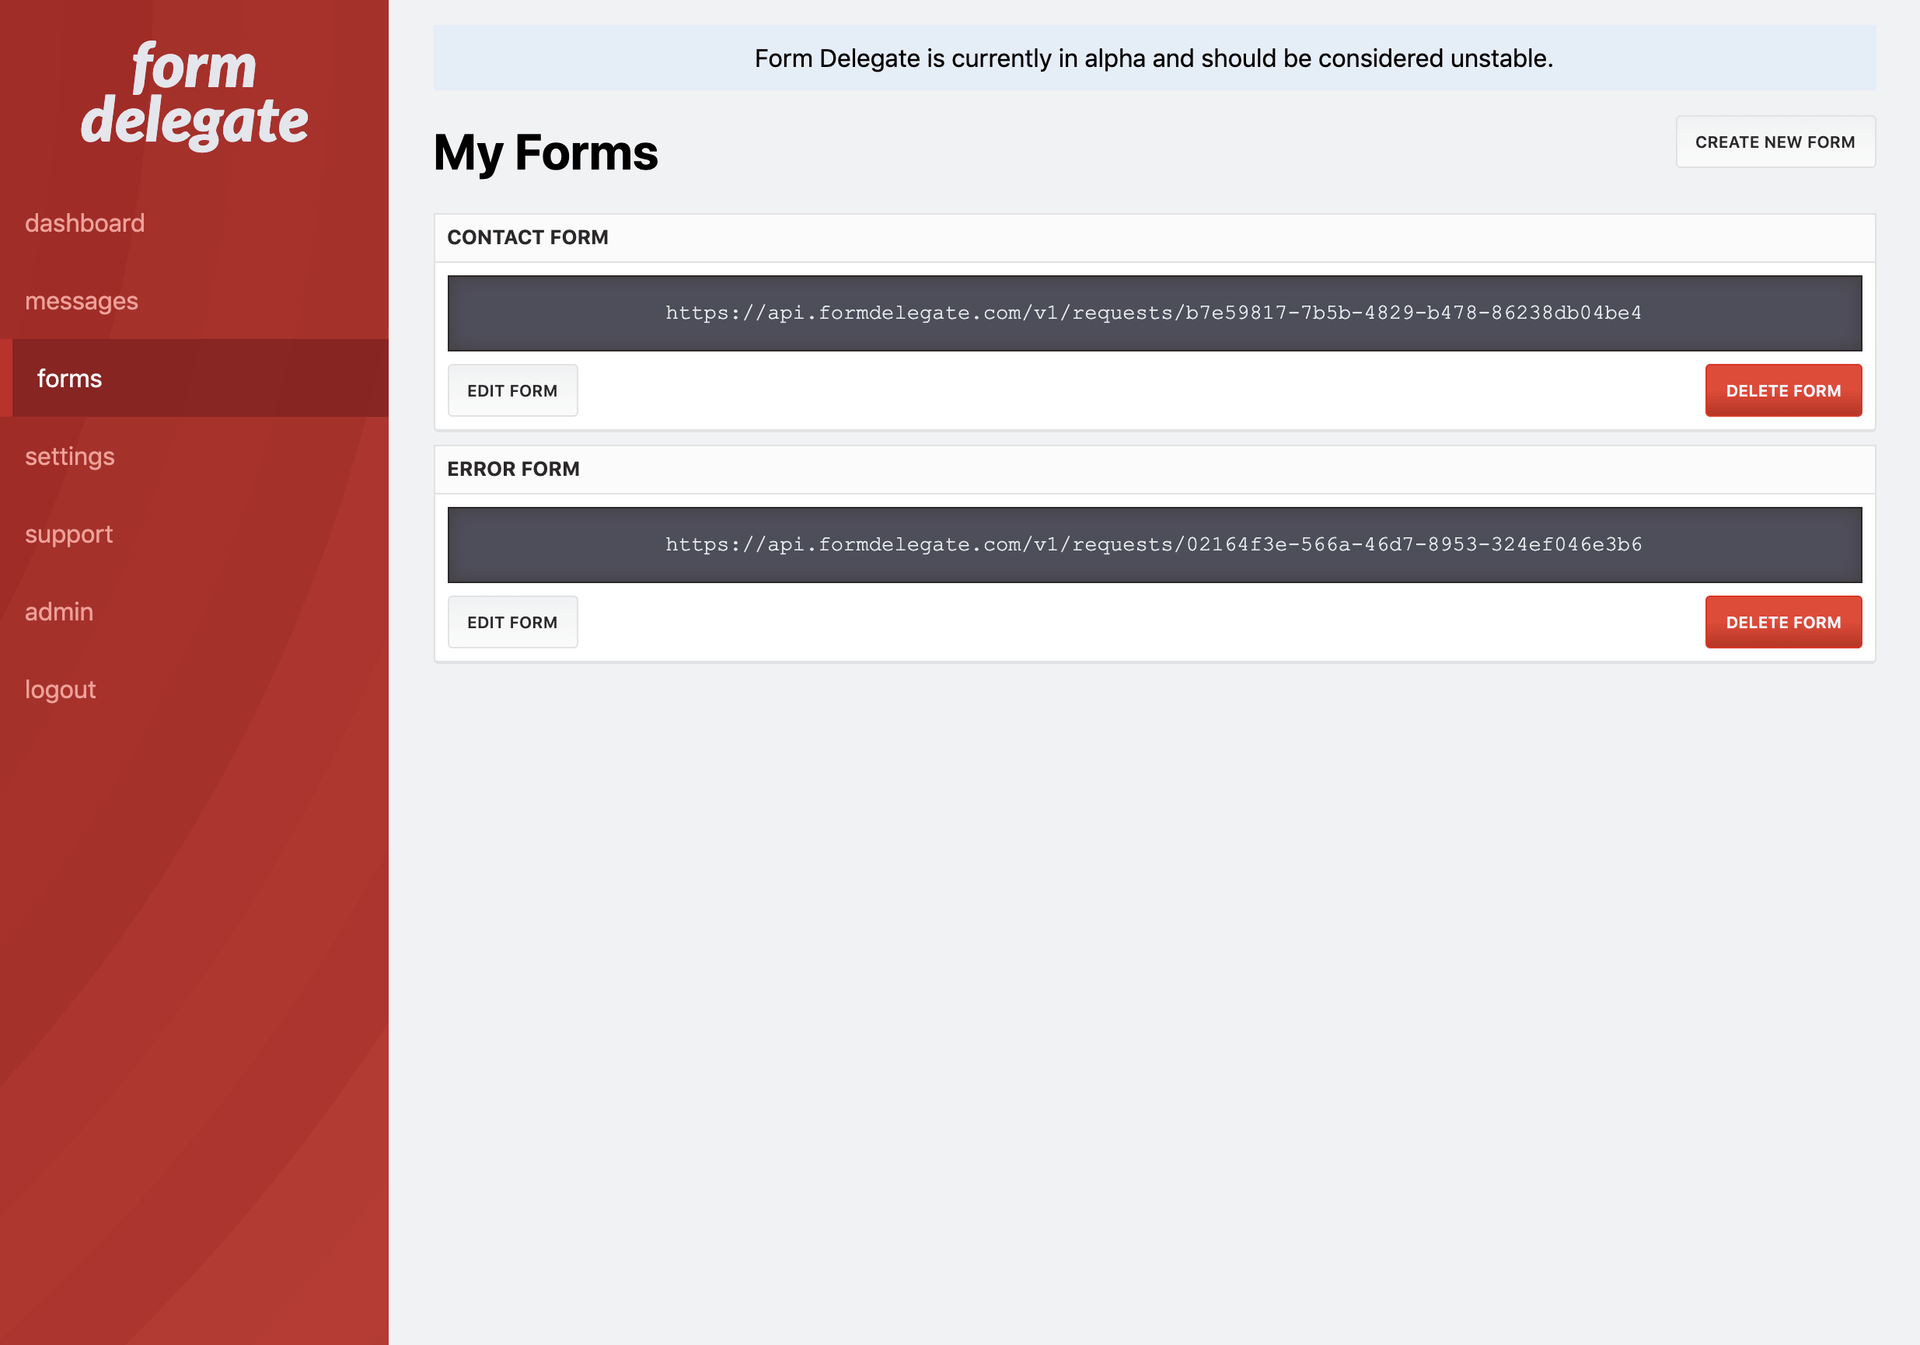Navigate to the messages page
1920x1345 pixels.
[82, 300]
